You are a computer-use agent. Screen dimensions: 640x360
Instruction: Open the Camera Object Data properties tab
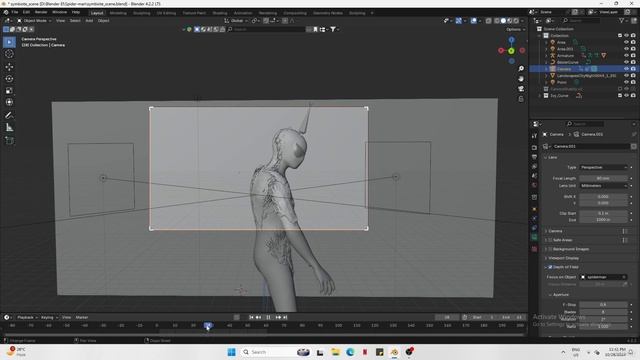click(x=534, y=238)
